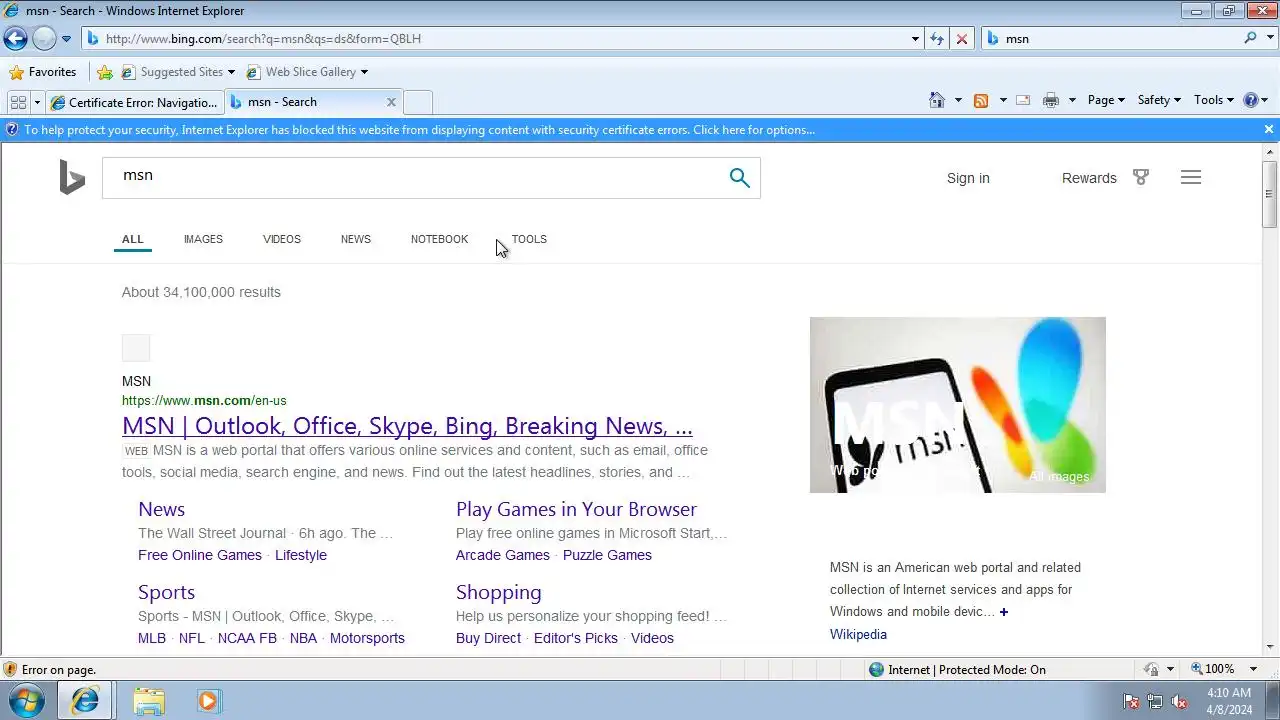Click the Bing search magnifier button
1280x720 pixels.
740,178
